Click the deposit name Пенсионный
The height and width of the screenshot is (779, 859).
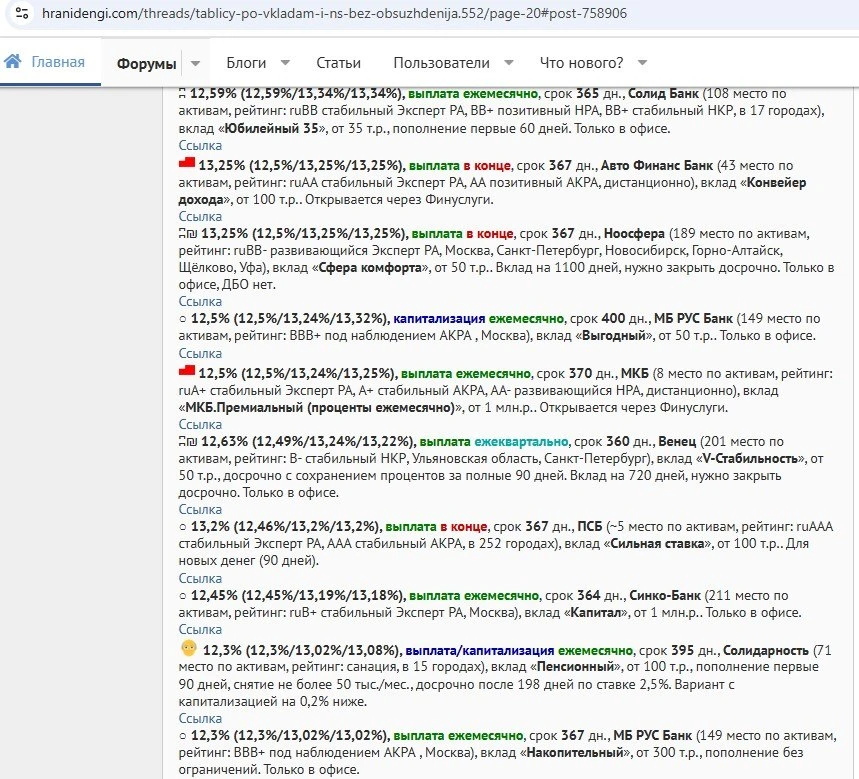(x=575, y=667)
